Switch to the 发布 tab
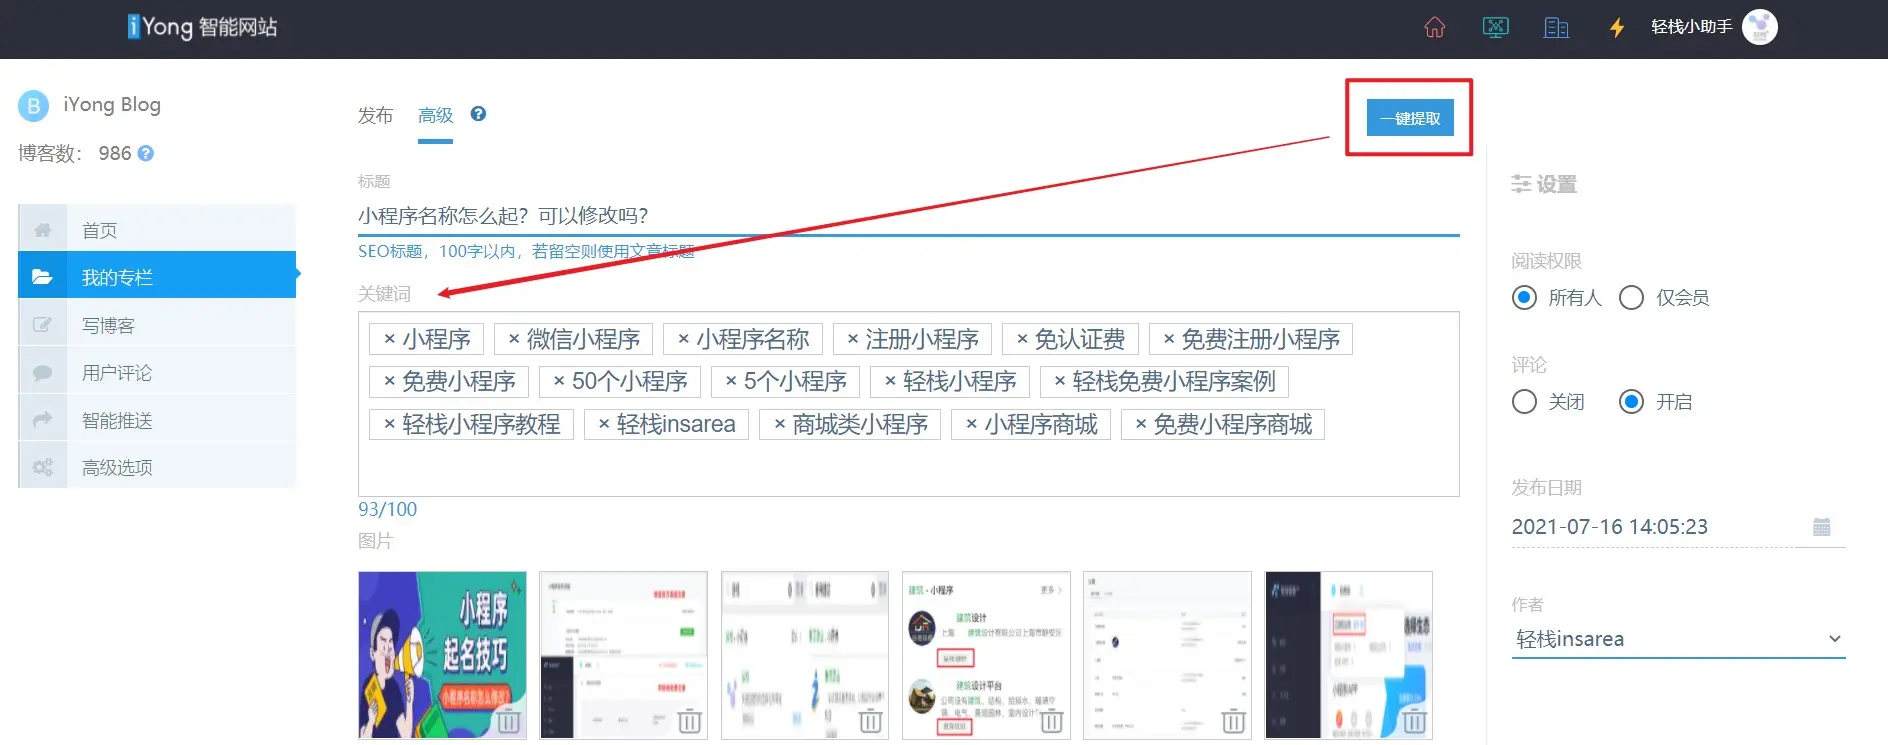The width and height of the screenshot is (1888, 745). point(375,116)
